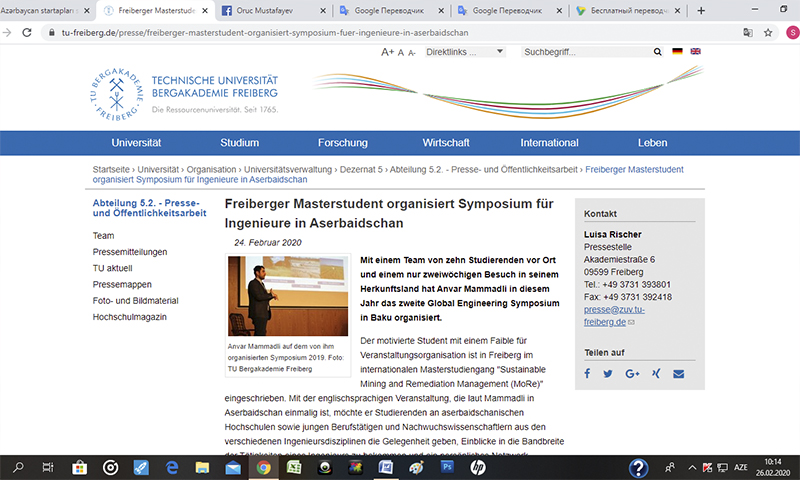Share article on Twitter
Image resolution: width=800 pixels, height=480 pixels.
coord(608,374)
